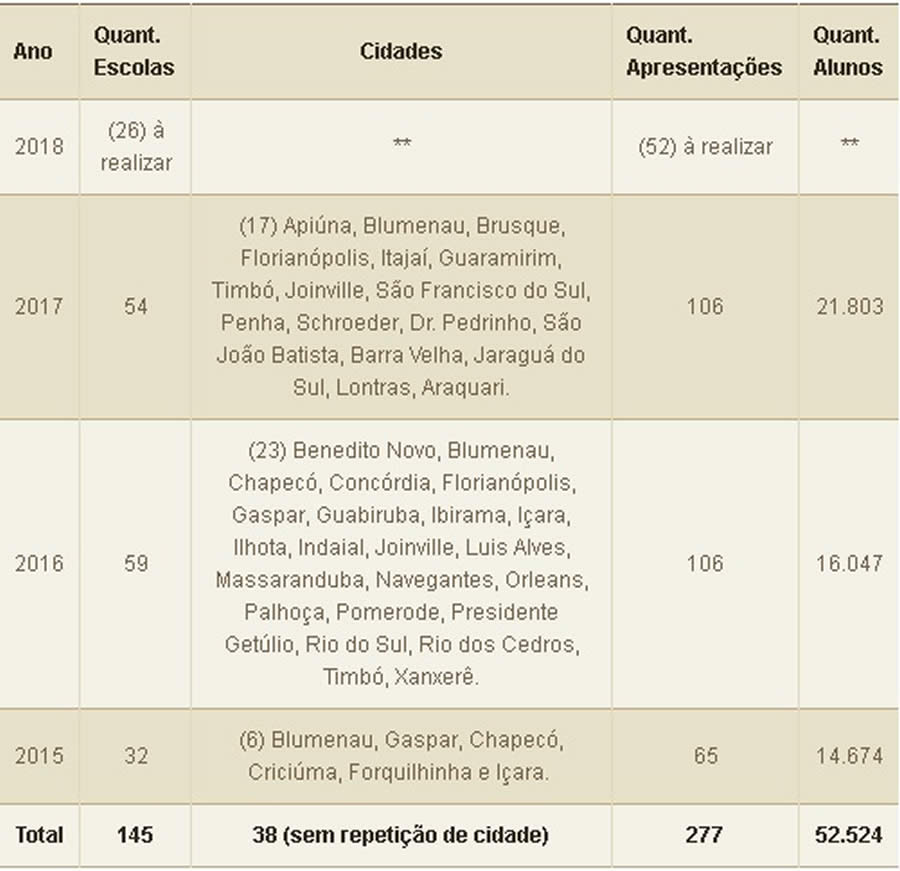
Task: Click the 2017 schools count 54
Action: click(135, 306)
